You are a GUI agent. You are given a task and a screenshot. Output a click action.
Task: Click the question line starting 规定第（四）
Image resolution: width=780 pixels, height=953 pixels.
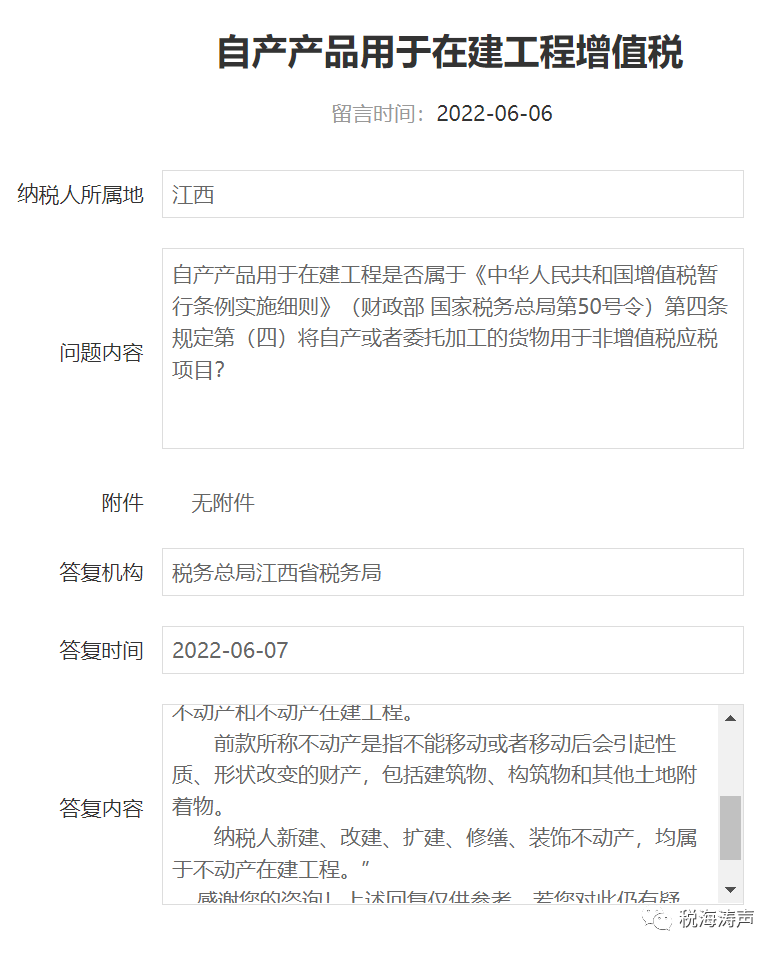[x=445, y=338]
